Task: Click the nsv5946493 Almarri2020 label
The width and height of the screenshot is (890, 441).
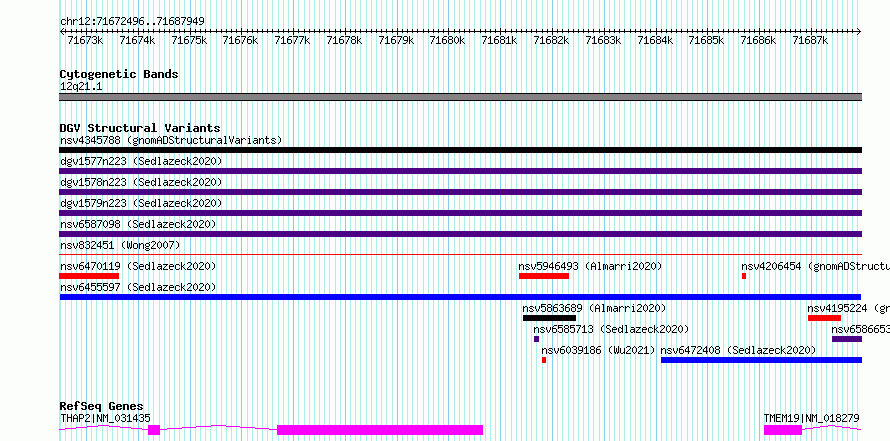Action: pos(590,266)
